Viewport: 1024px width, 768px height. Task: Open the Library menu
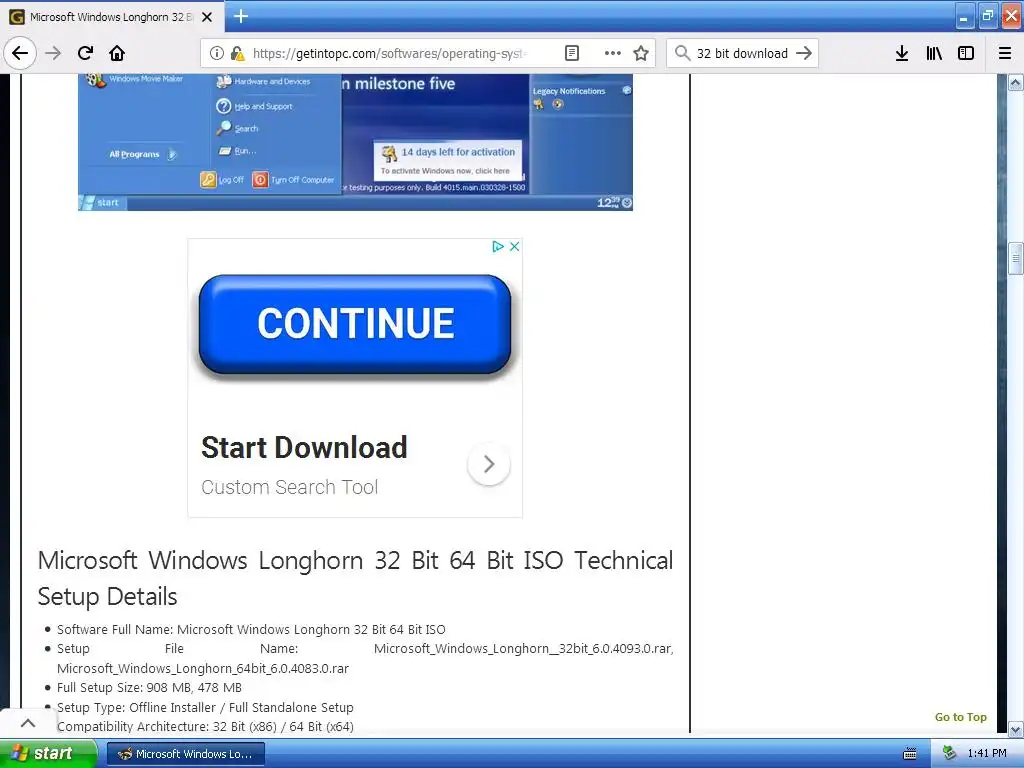pyautogui.click(x=934, y=53)
